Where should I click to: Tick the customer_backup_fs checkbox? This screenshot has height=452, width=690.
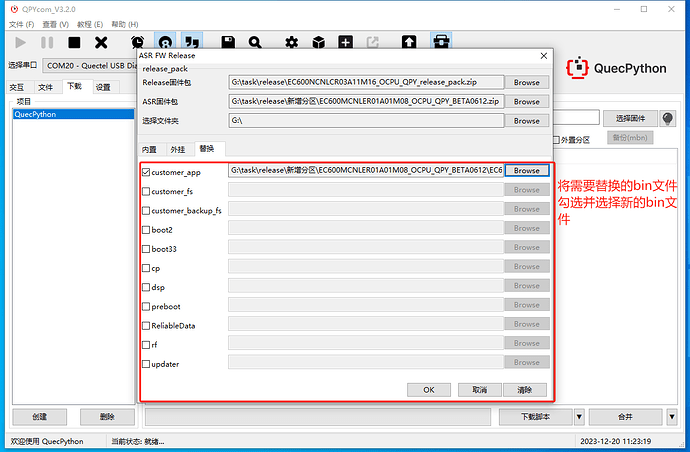pyautogui.click(x=146, y=210)
